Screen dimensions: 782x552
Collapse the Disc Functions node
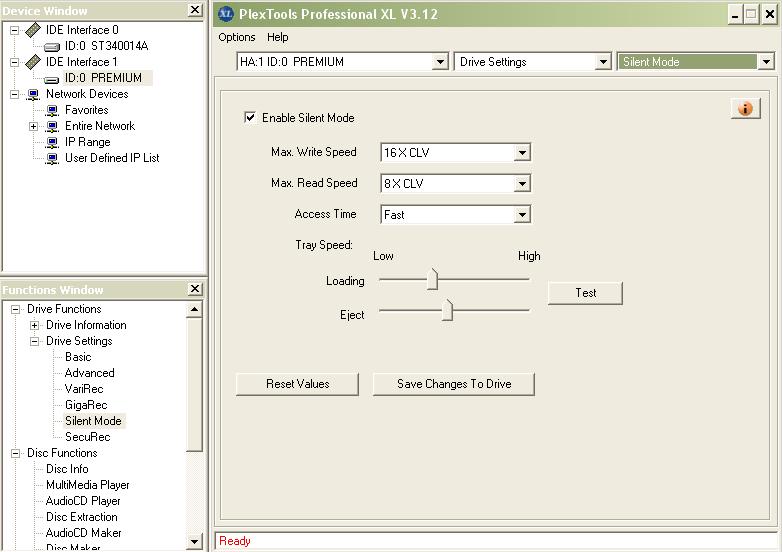tap(15, 453)
